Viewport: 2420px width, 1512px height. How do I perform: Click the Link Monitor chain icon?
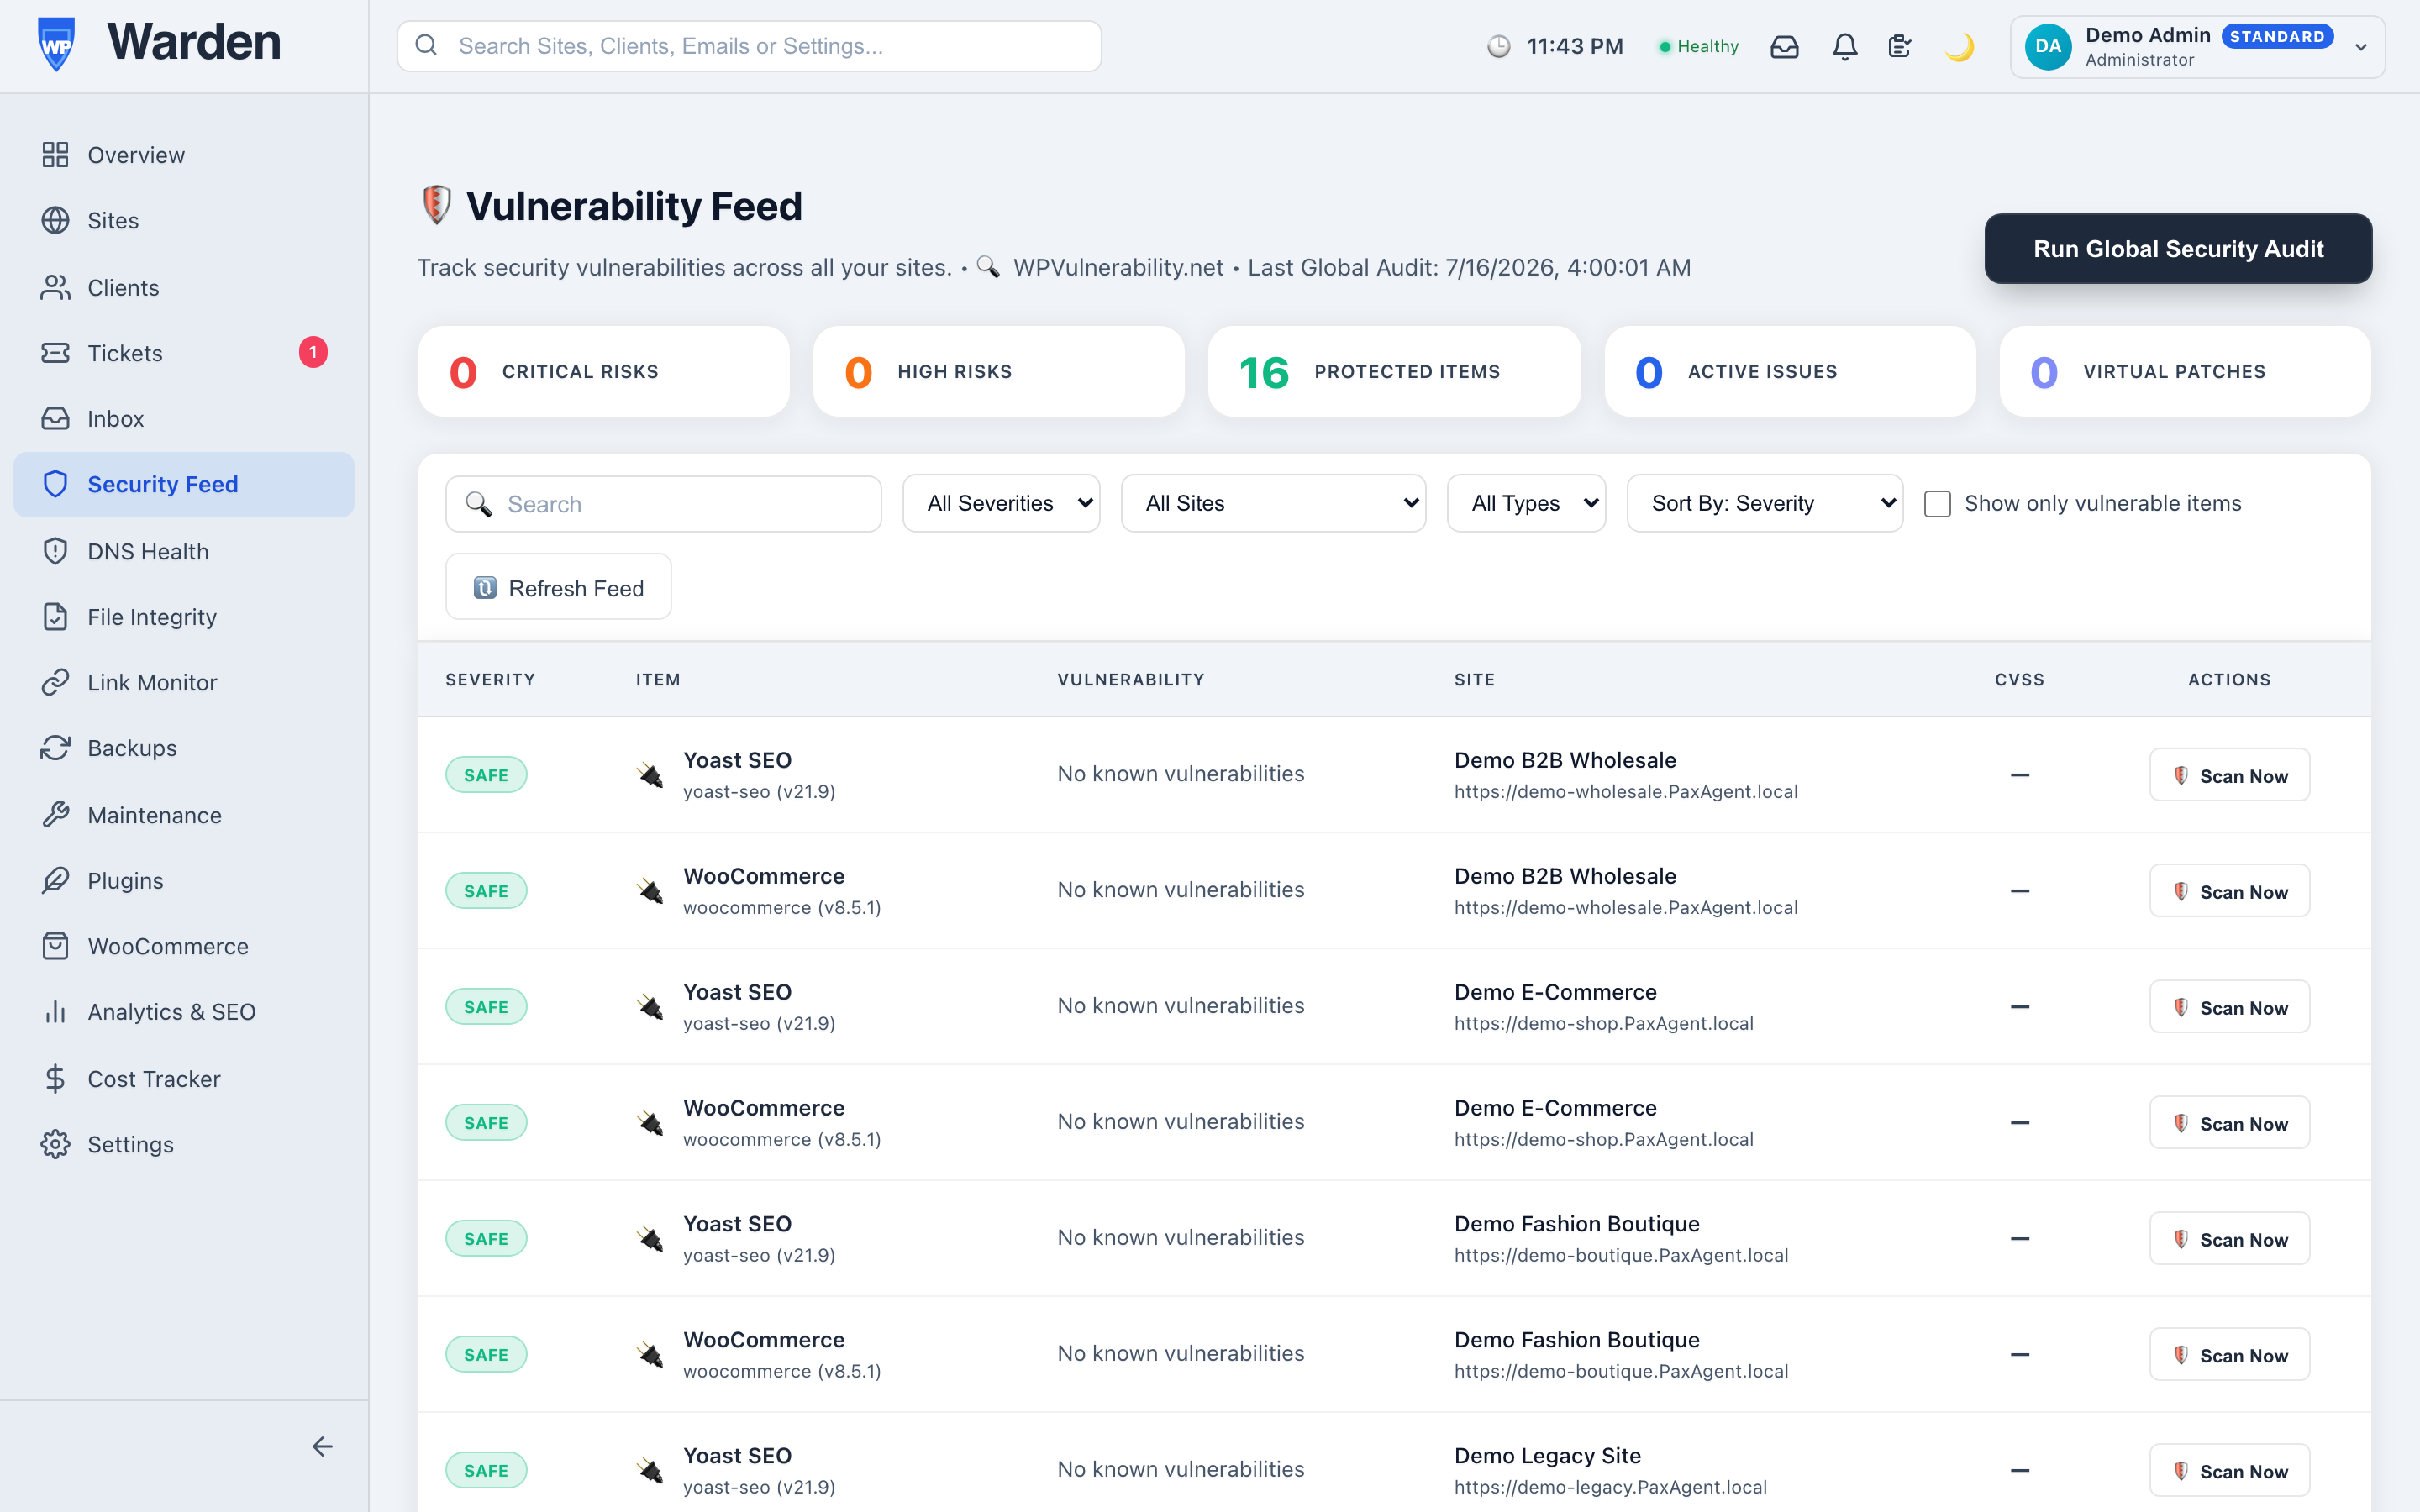point(55,682)
